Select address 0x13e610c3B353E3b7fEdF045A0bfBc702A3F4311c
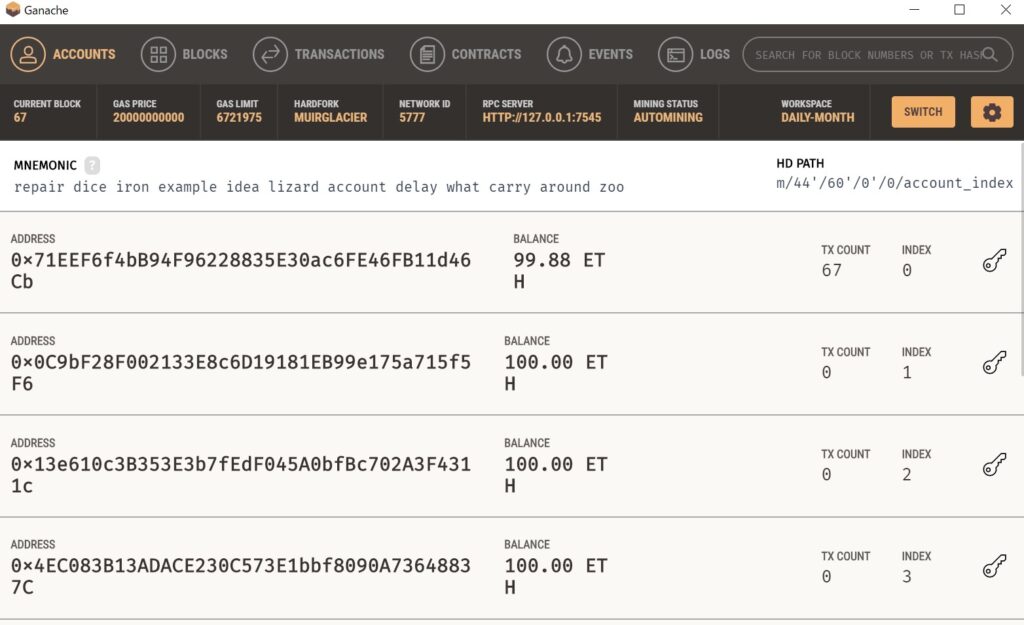This screenshot has height=625, width=1024. coord(240,475)
